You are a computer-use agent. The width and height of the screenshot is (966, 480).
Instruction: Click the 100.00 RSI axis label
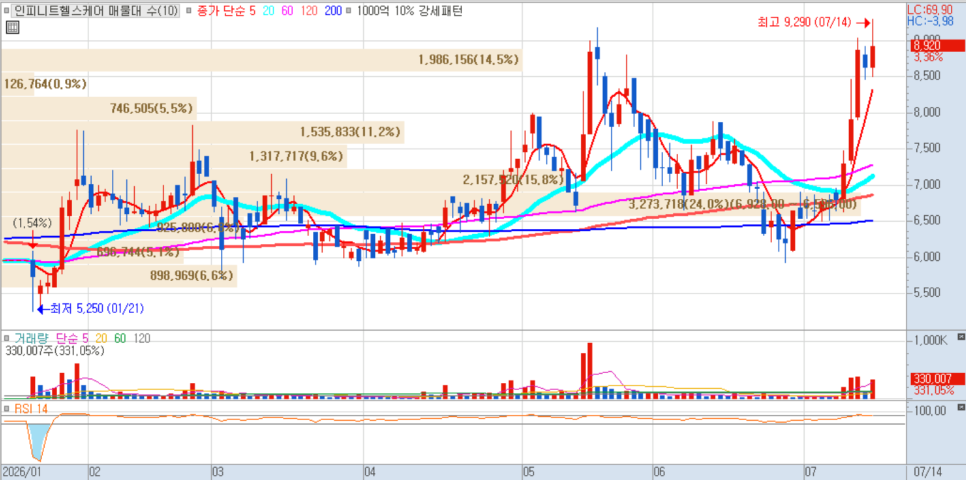pyautogui.click(x=928, y=411)
